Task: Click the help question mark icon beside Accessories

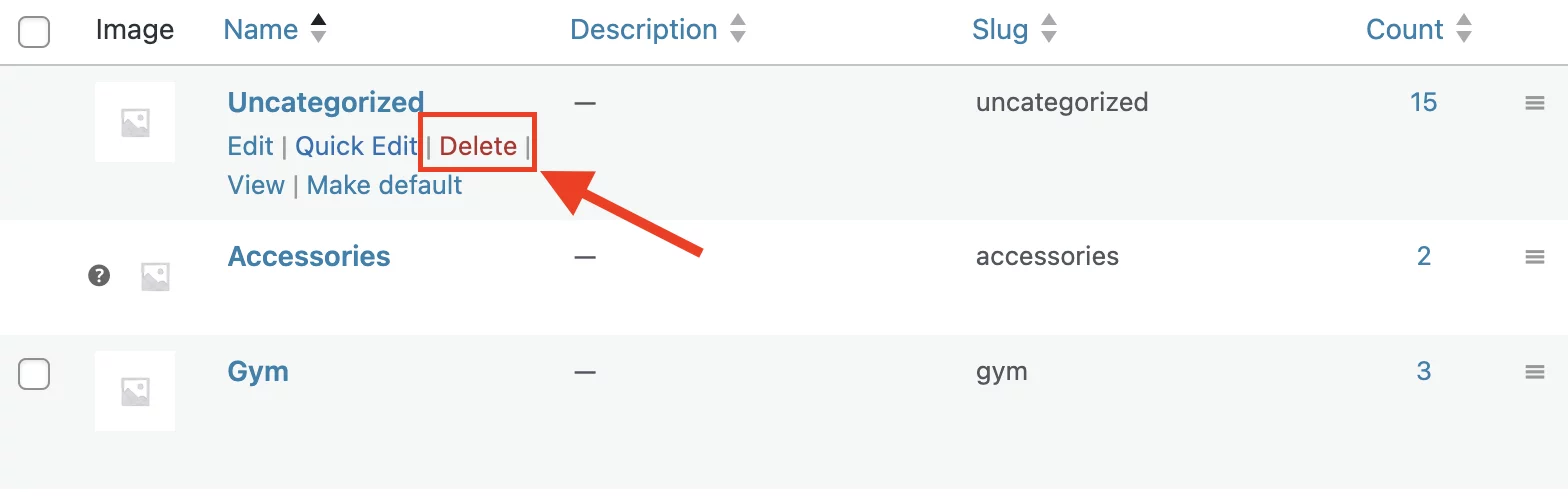Action: 99,275
